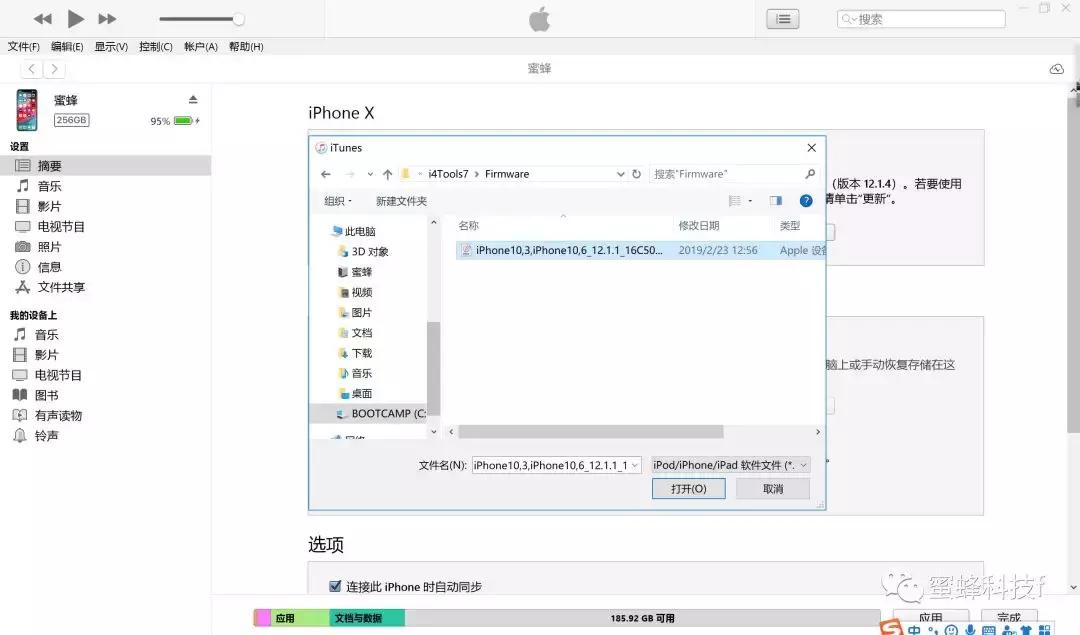The image size is (1080, 635).
Task: Click the 打开(O) button
Action: pos(688,488)
